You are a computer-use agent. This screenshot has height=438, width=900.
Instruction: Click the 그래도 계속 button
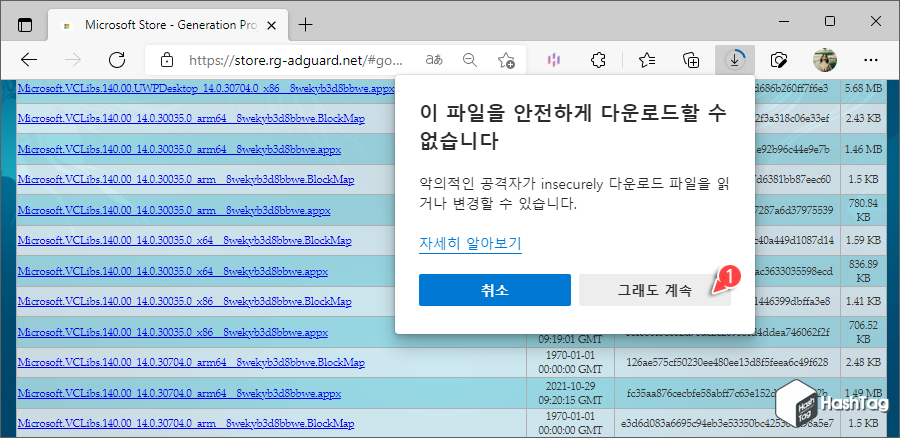tap(655, 290)
